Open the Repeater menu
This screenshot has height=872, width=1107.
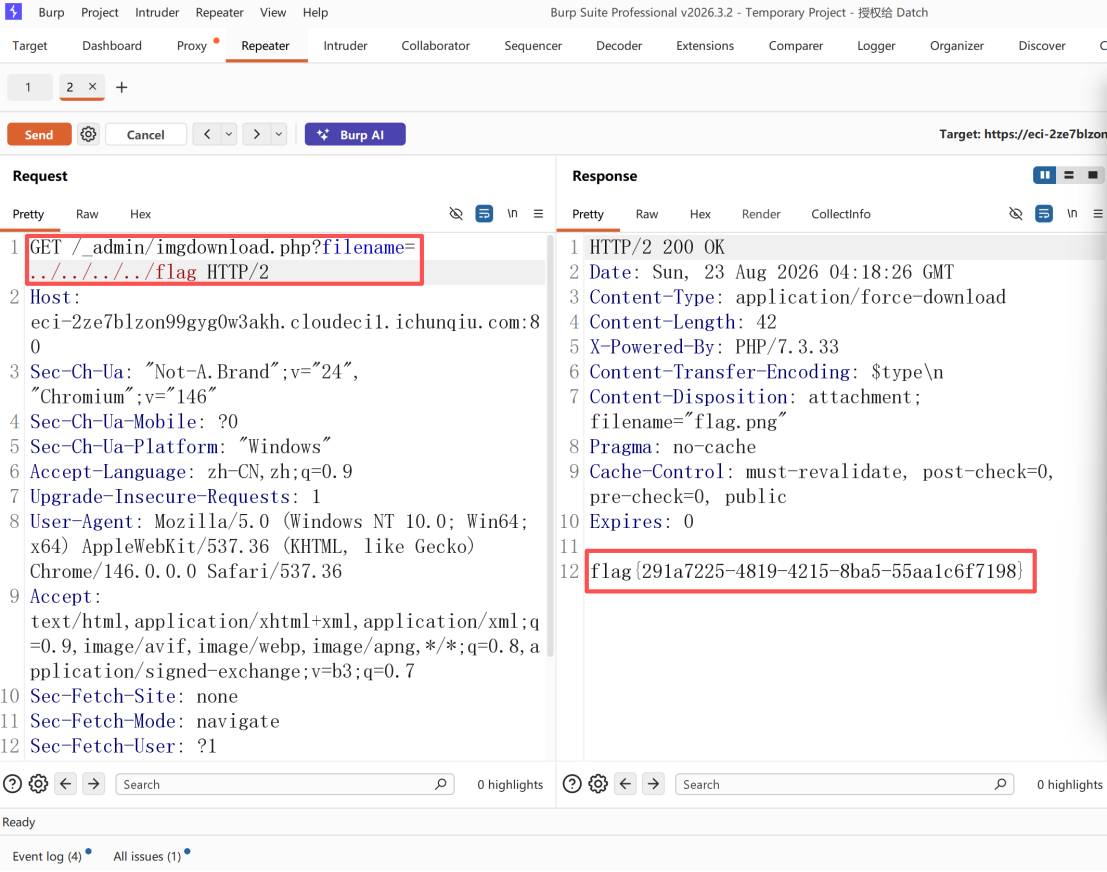click(x=220, y=12)
